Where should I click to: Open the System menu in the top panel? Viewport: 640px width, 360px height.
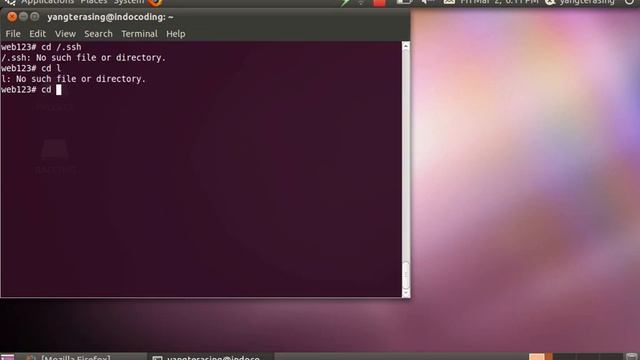[129, 2]
